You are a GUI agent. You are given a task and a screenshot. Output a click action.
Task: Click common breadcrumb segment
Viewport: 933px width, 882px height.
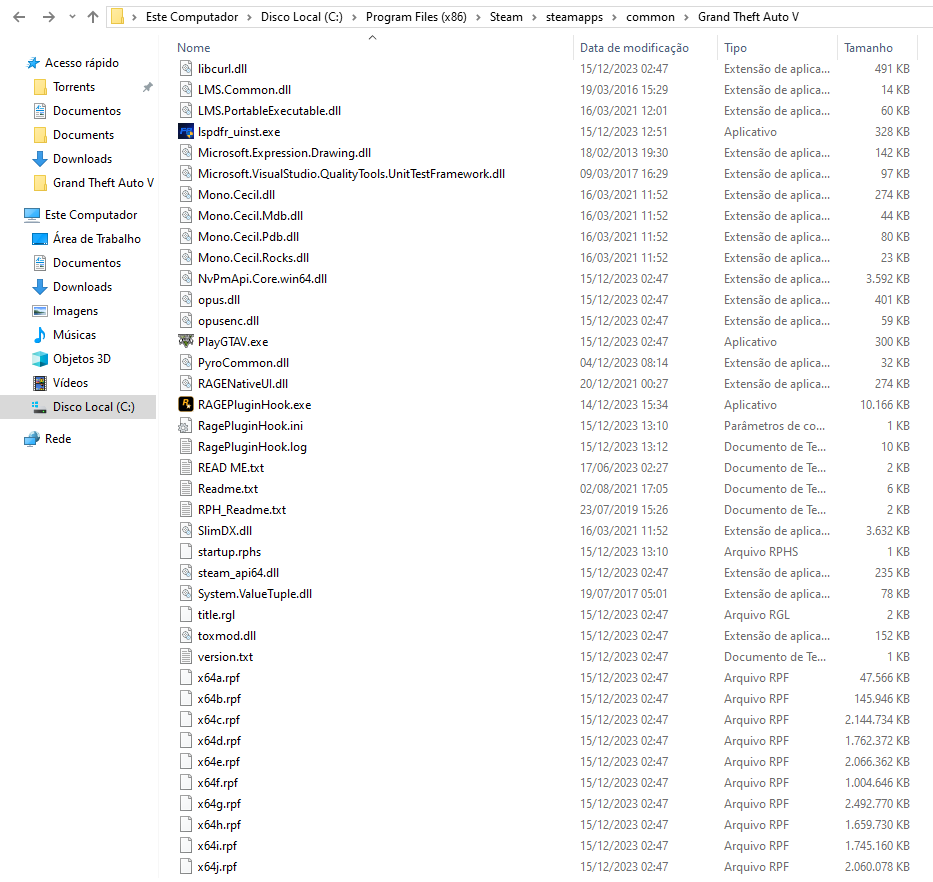650,17
